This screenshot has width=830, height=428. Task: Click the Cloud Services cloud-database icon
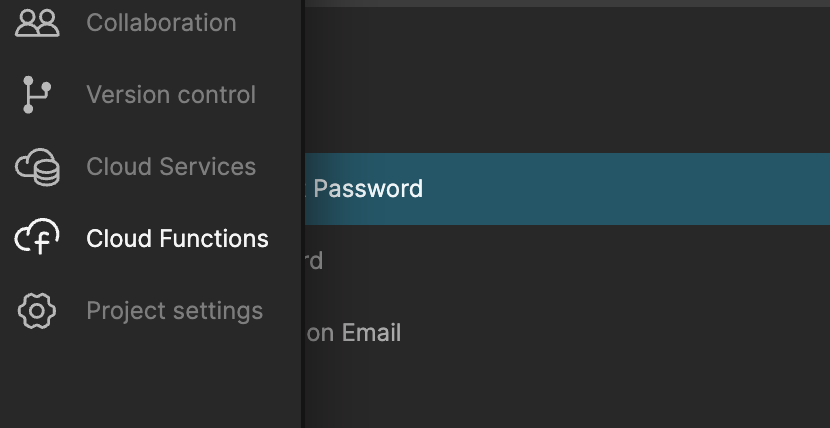tap(38, 167)
